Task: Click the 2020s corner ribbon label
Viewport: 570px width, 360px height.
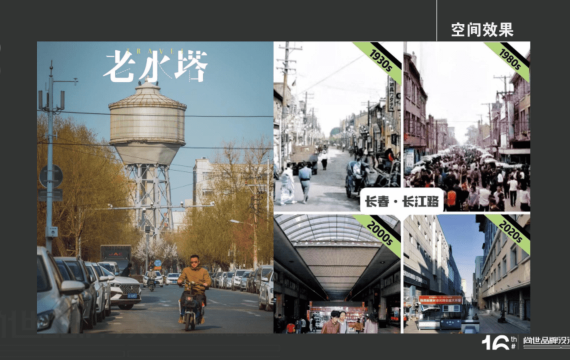Action: (x=510, y=232)
